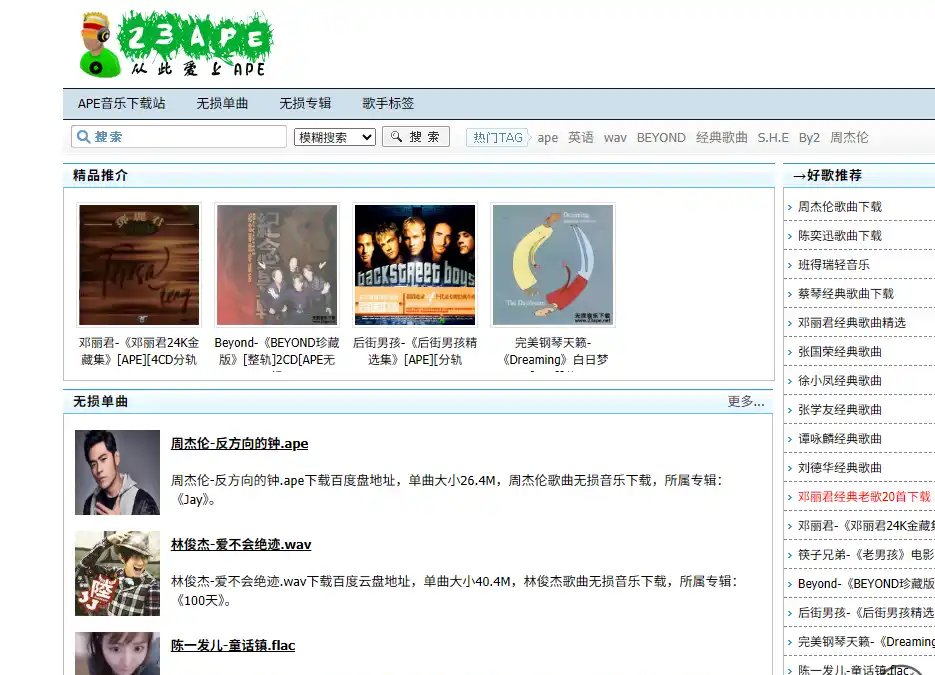
Task: Open the sidebar link starting 后街男孩-《后街男孩精选
Action: [x=866, y=612]
